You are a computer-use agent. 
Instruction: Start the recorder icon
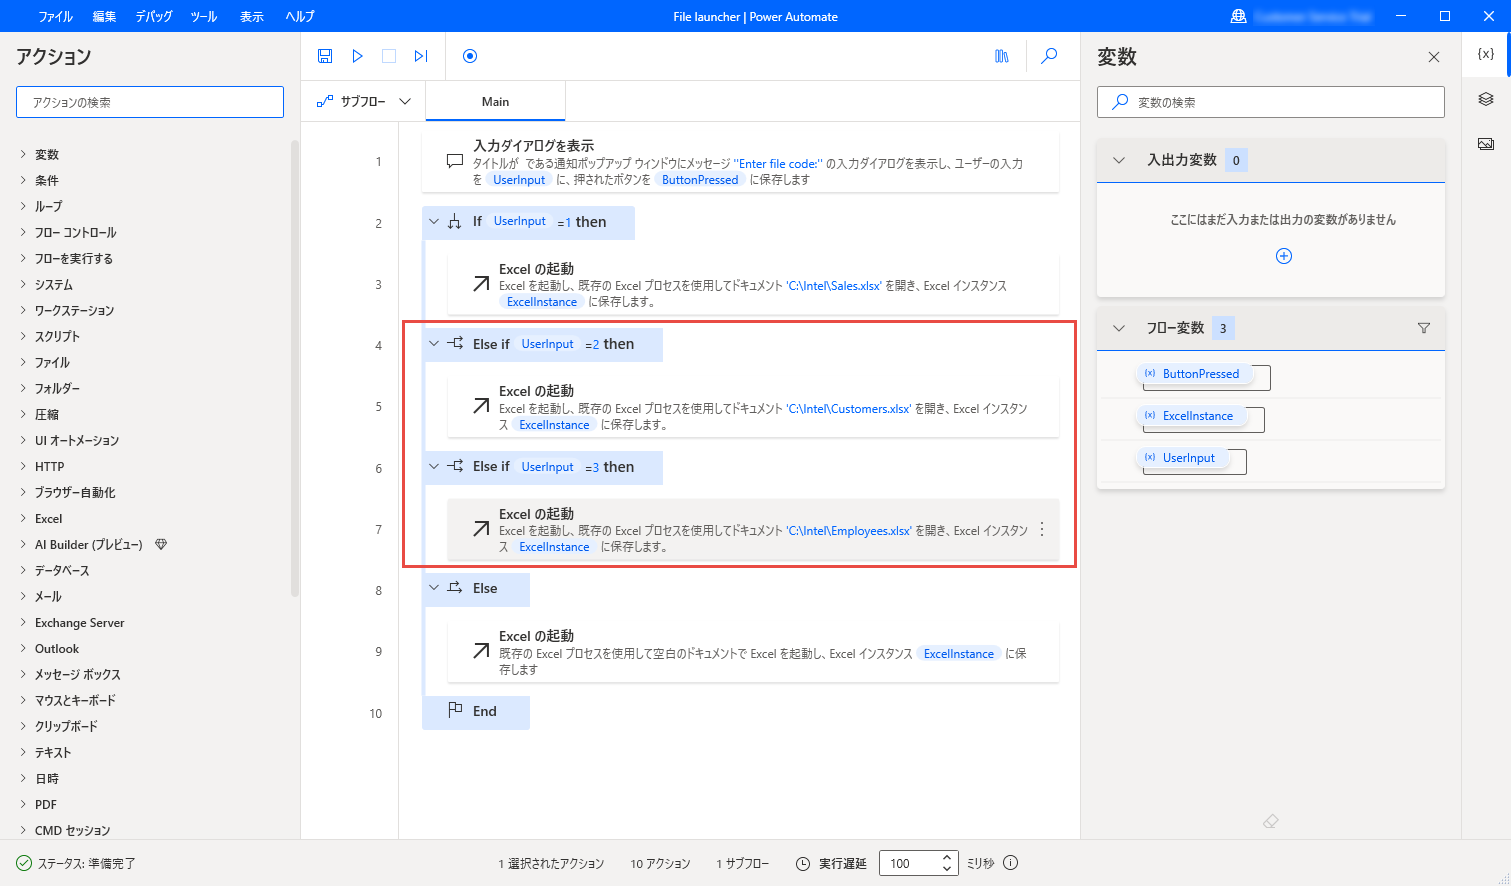(470, 56)
